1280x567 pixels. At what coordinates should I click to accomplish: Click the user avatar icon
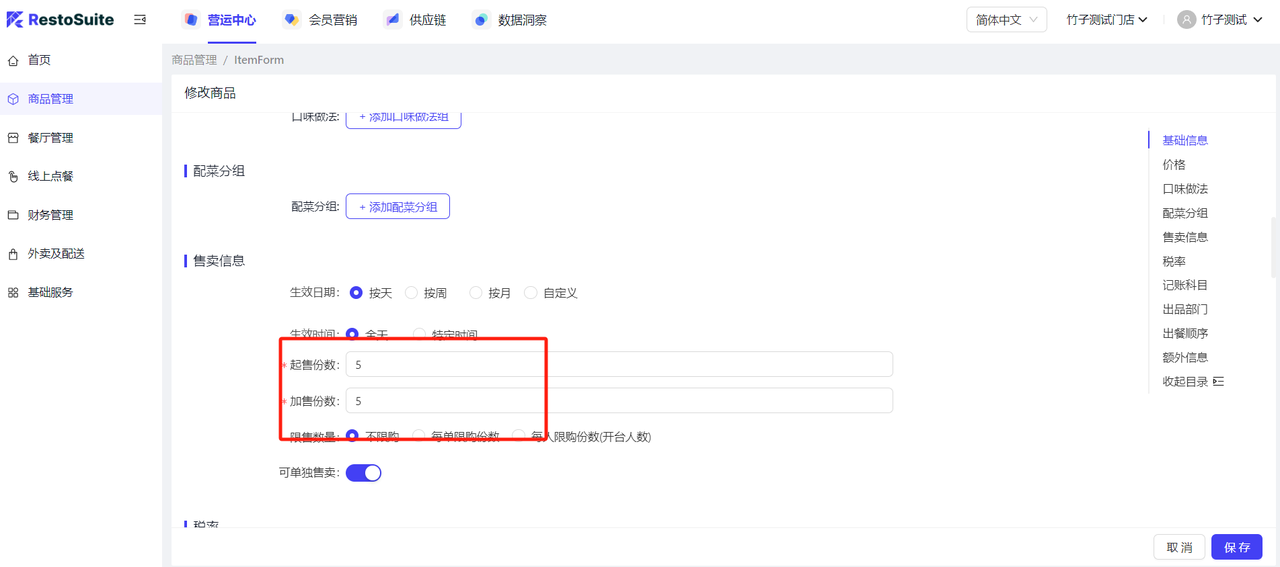[x=1187, y=20]
